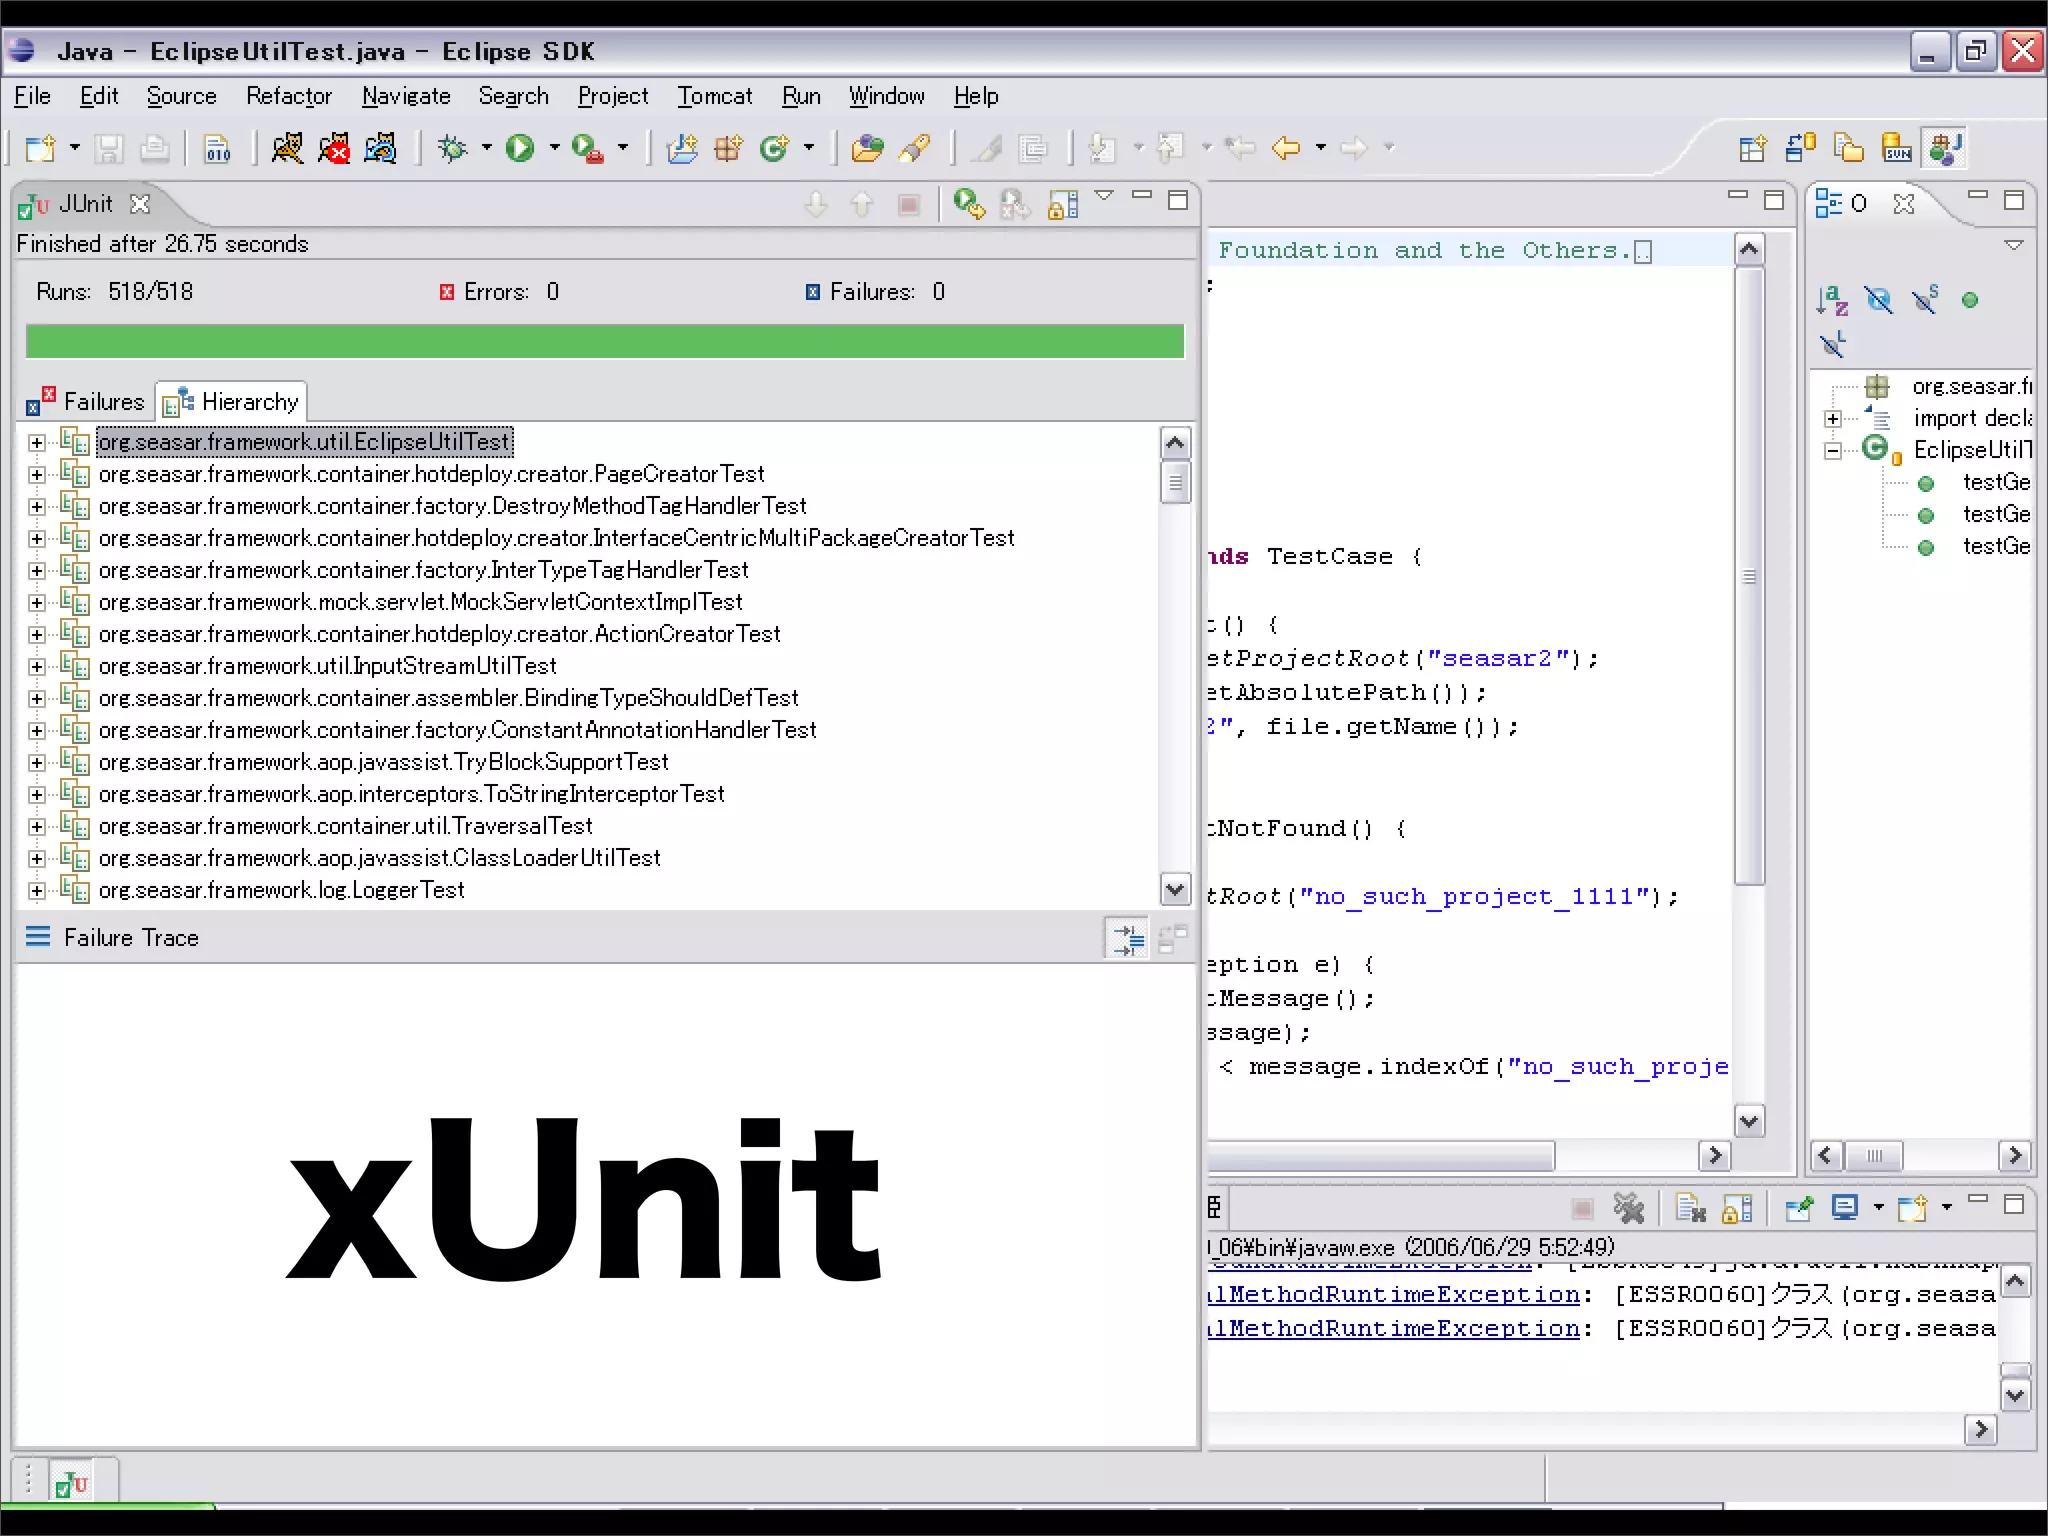Toggle Hide Non-Public Members green dot
This screenshot has width=2048, height=1536.
click(1970, 300)
